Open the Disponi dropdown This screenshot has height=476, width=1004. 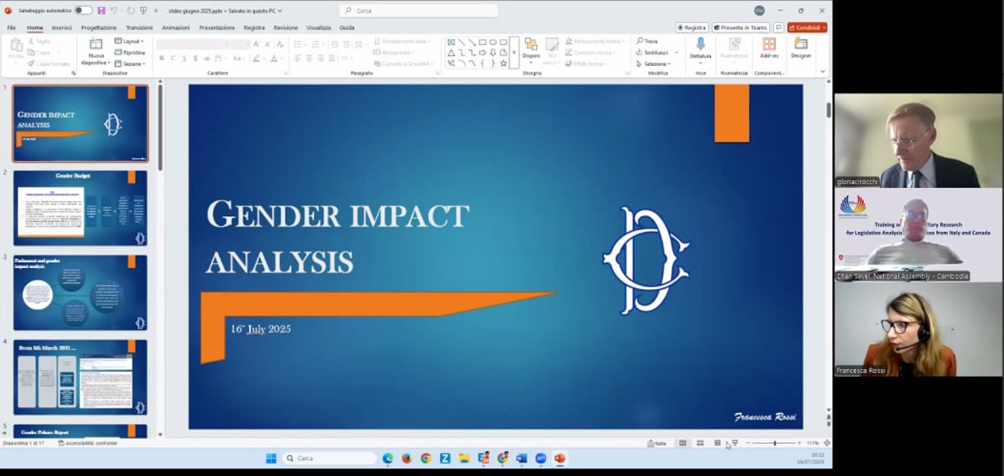[531, 50]
